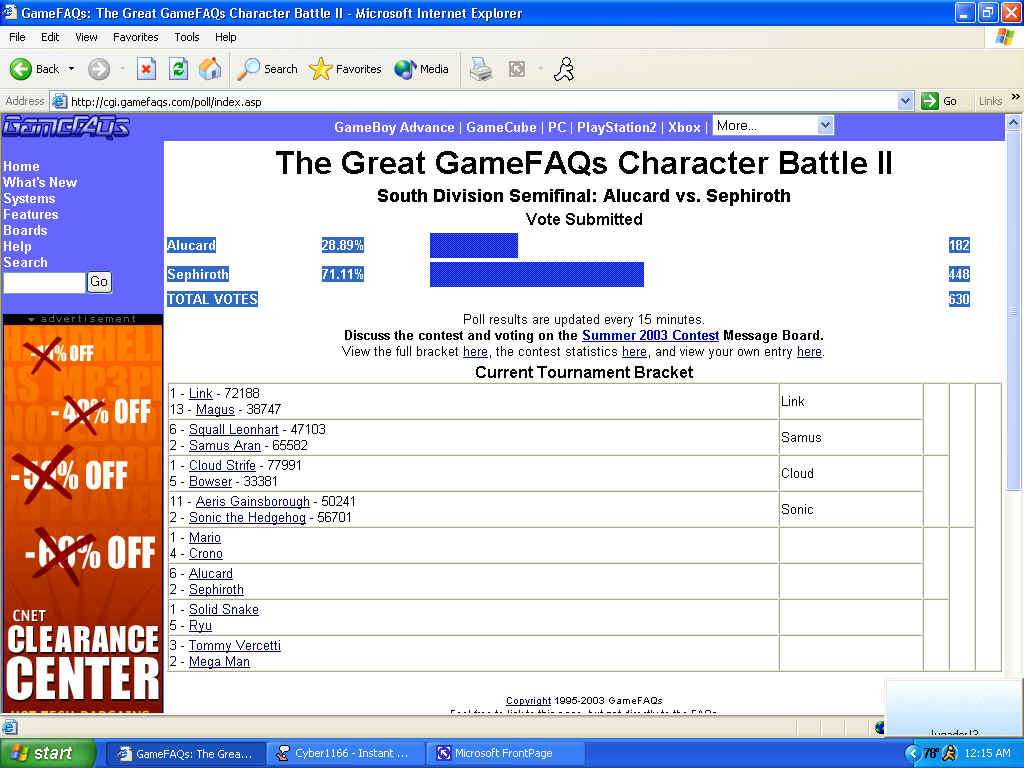
Task: Open the Search toolbar button
Action: tap(267, 69)
